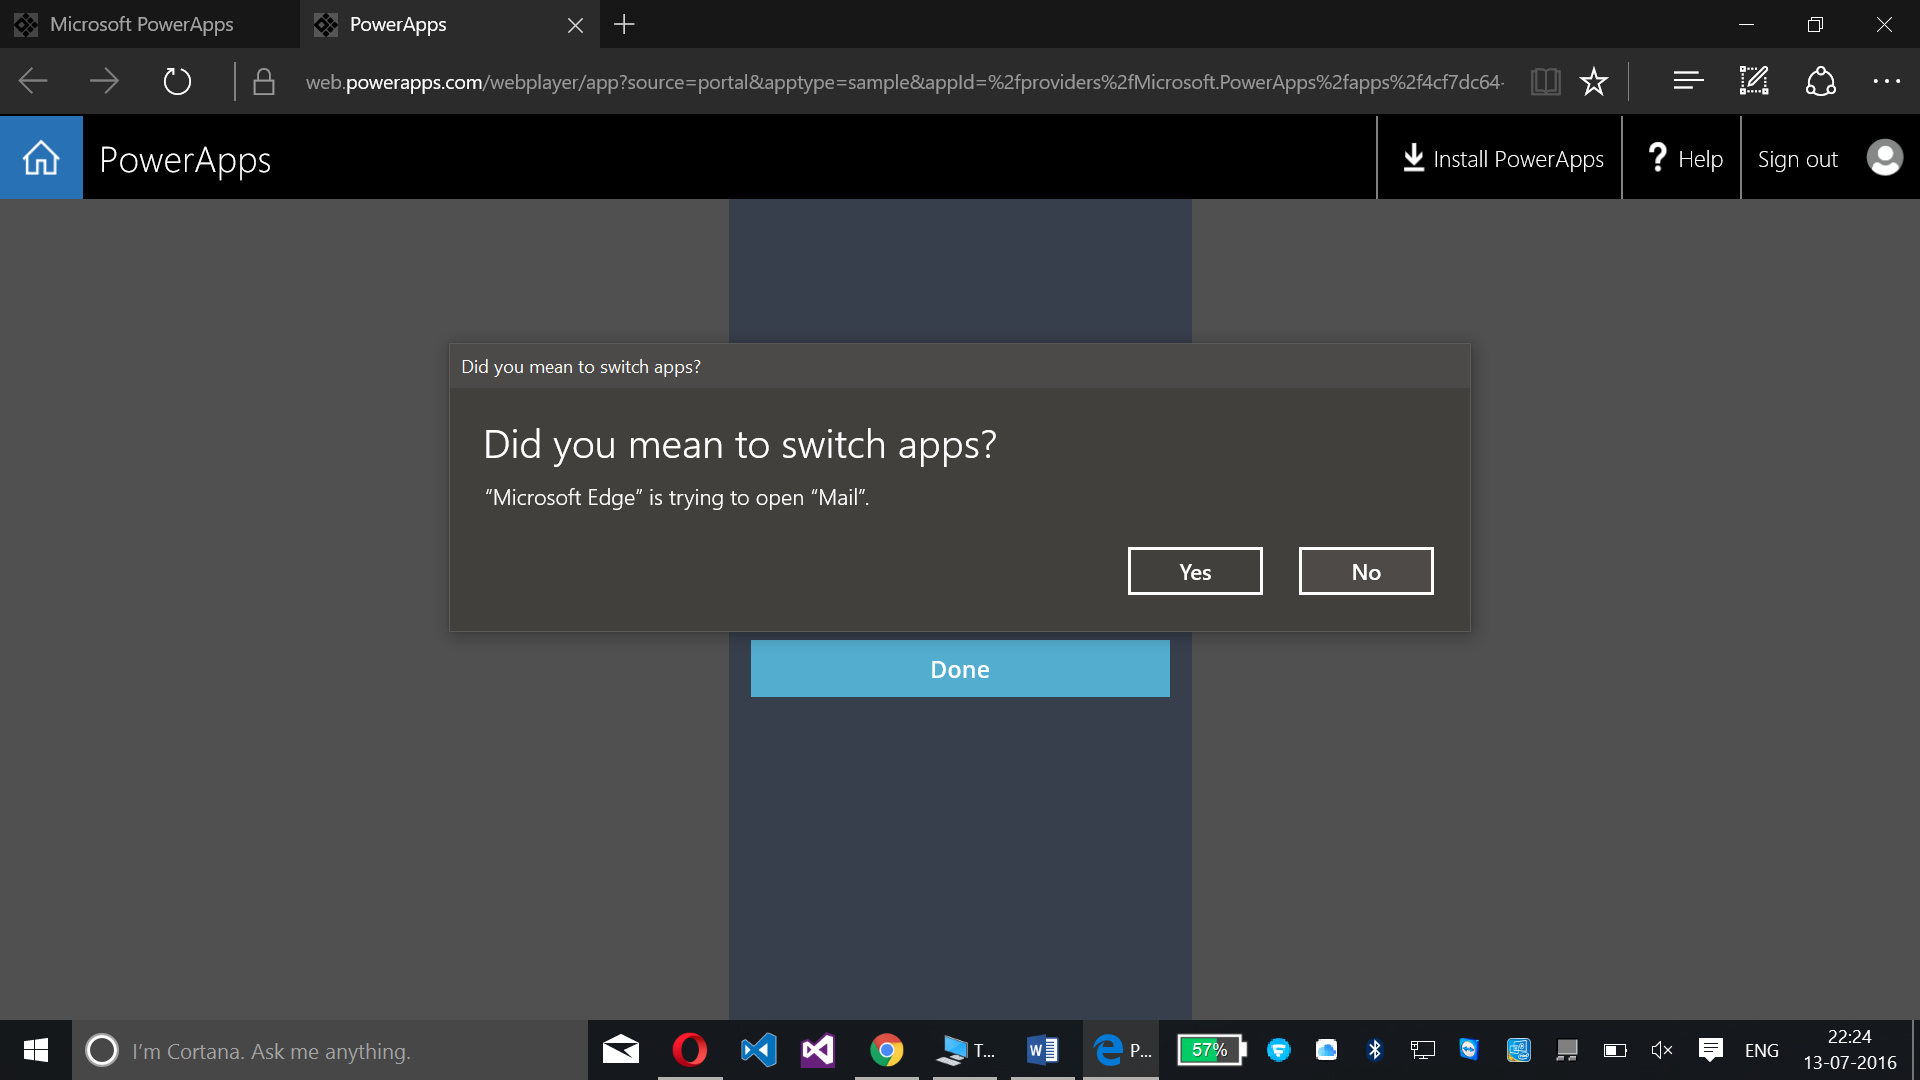Viewport: 1920px width, 1080px height.
Task: Go back in Edge browser
Action: click(33, 81)
